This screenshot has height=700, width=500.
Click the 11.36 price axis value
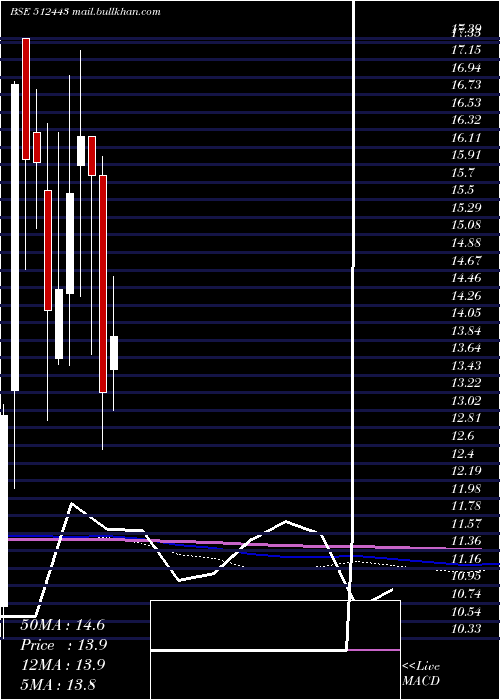(466, 541)
